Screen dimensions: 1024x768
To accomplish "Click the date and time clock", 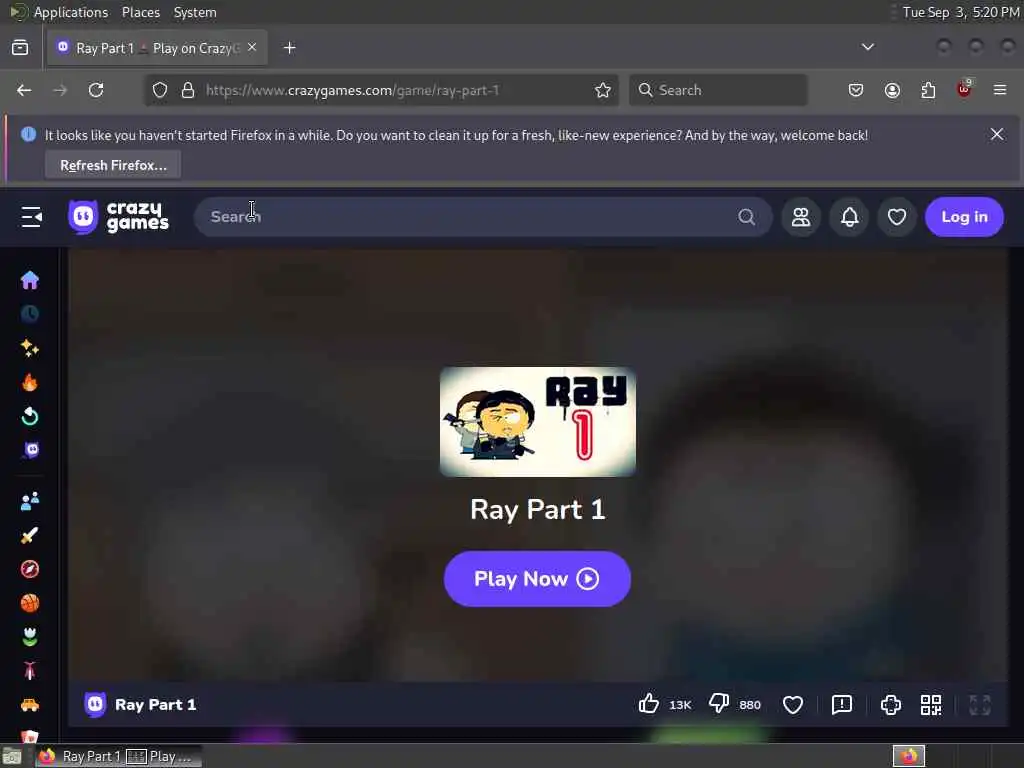I will coord(960,12).
